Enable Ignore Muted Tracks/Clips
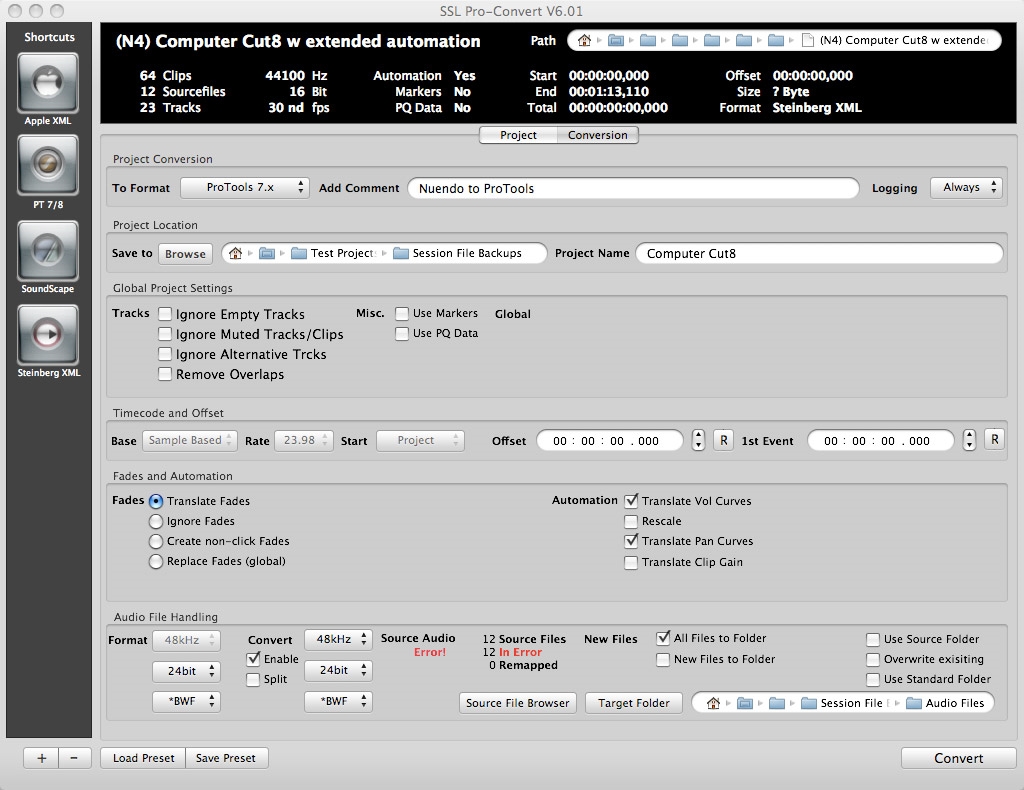This screenshot has height=790, width=1024. pyautogui.click(x=165, y=334)
